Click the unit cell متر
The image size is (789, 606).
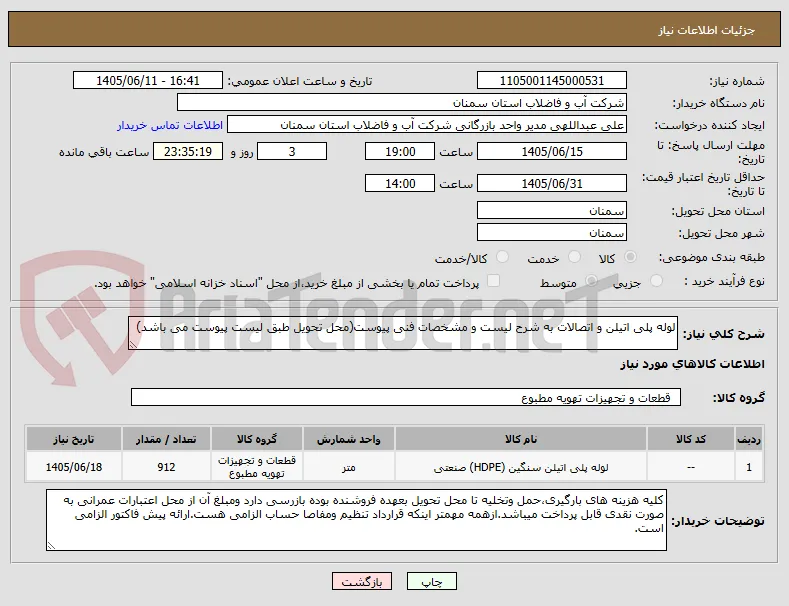pyautogui.click(x=349, y=467)
